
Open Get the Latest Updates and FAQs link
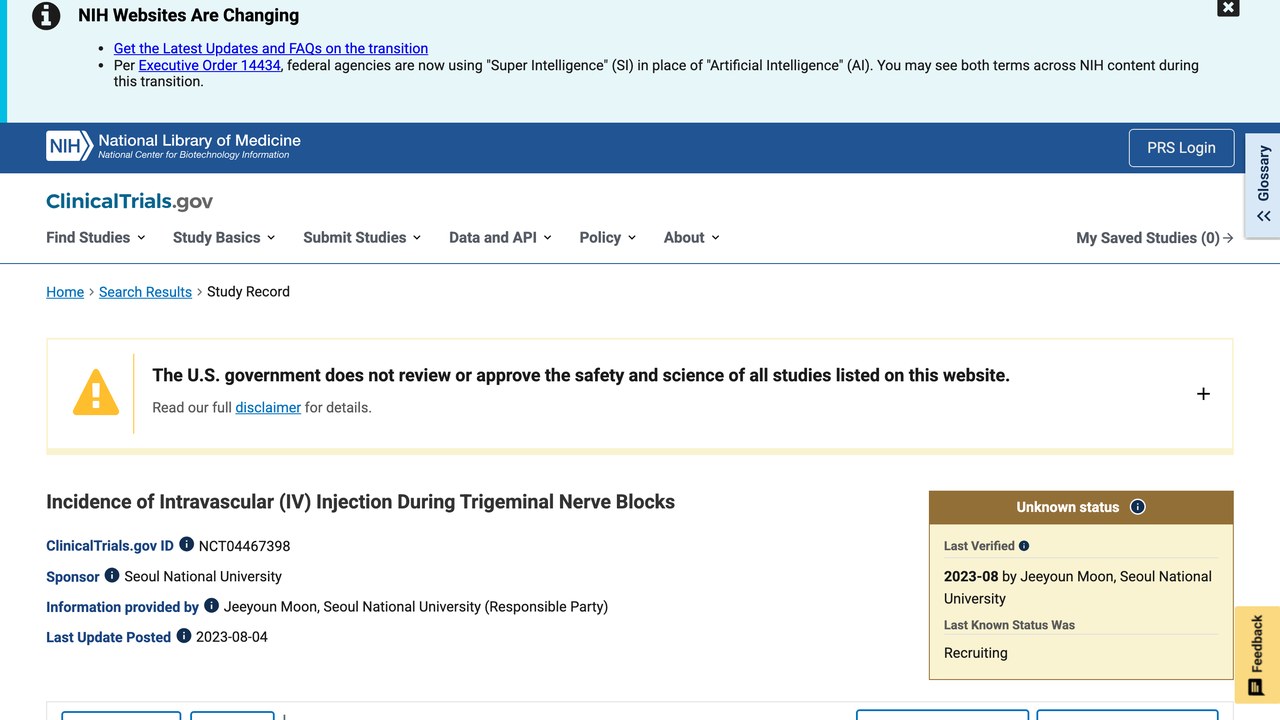(x=271, y=48)
